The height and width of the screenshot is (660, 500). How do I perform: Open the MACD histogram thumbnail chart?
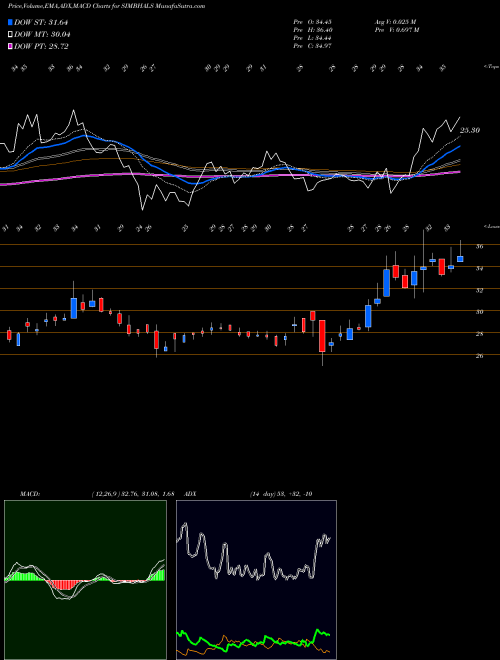[85, 580]
